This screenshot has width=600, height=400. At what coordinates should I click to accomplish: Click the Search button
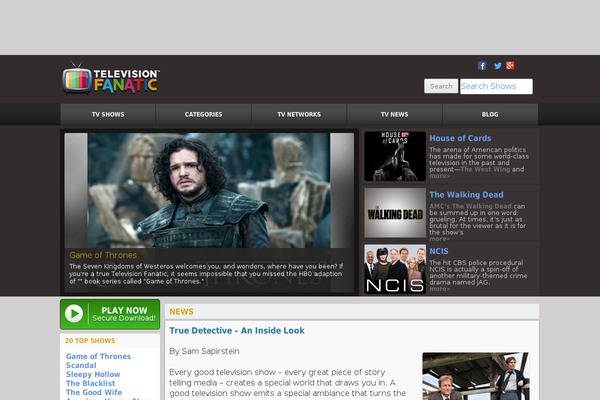tap(441, 86)
